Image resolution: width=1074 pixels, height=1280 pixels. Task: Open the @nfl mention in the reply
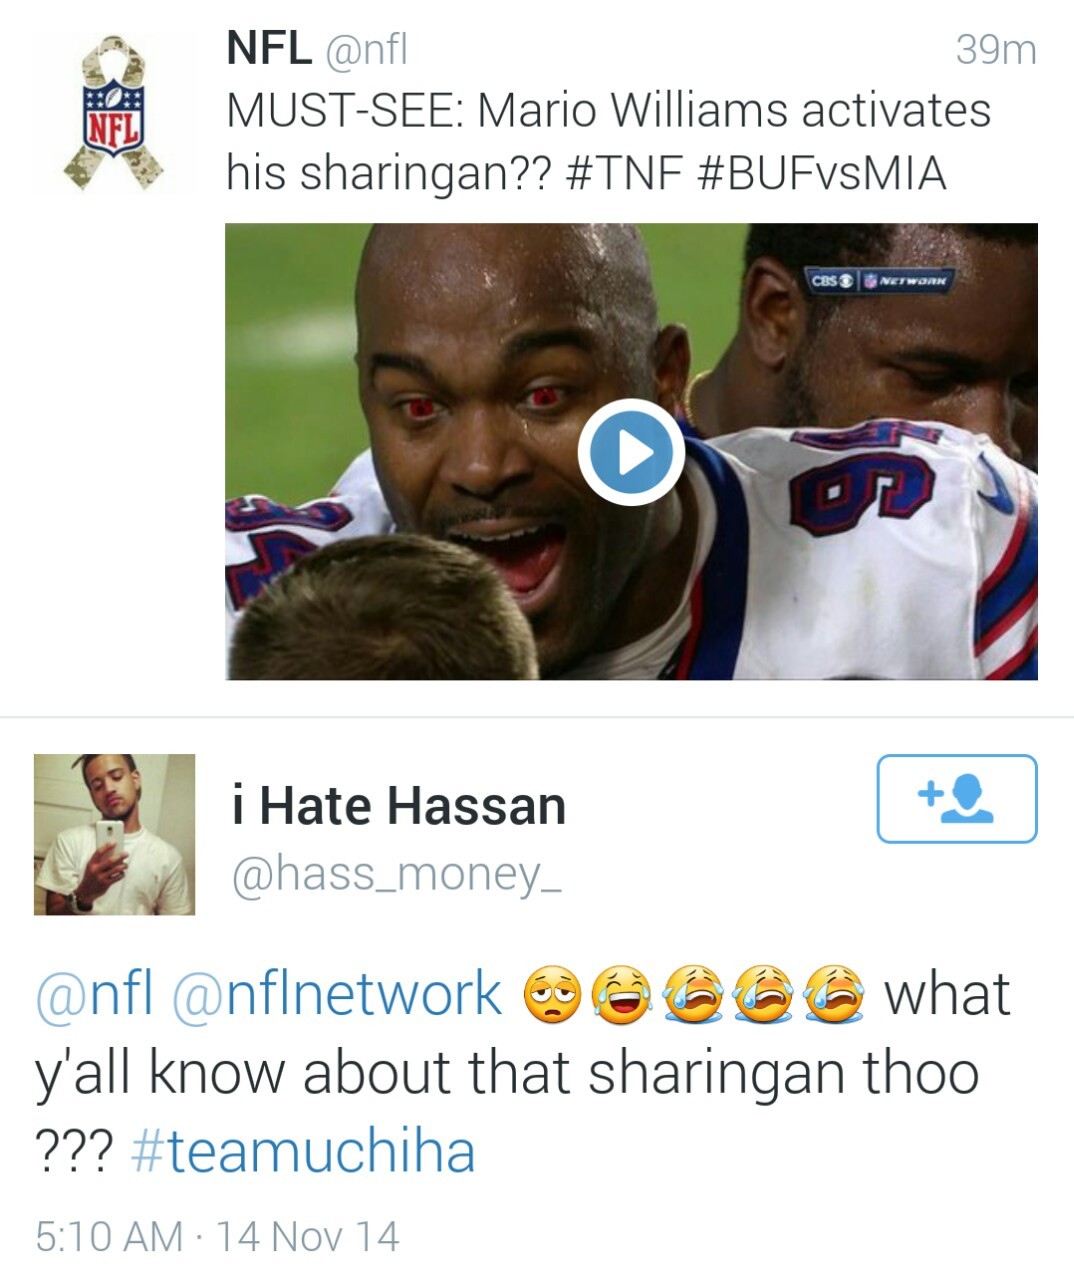point(95,995)
